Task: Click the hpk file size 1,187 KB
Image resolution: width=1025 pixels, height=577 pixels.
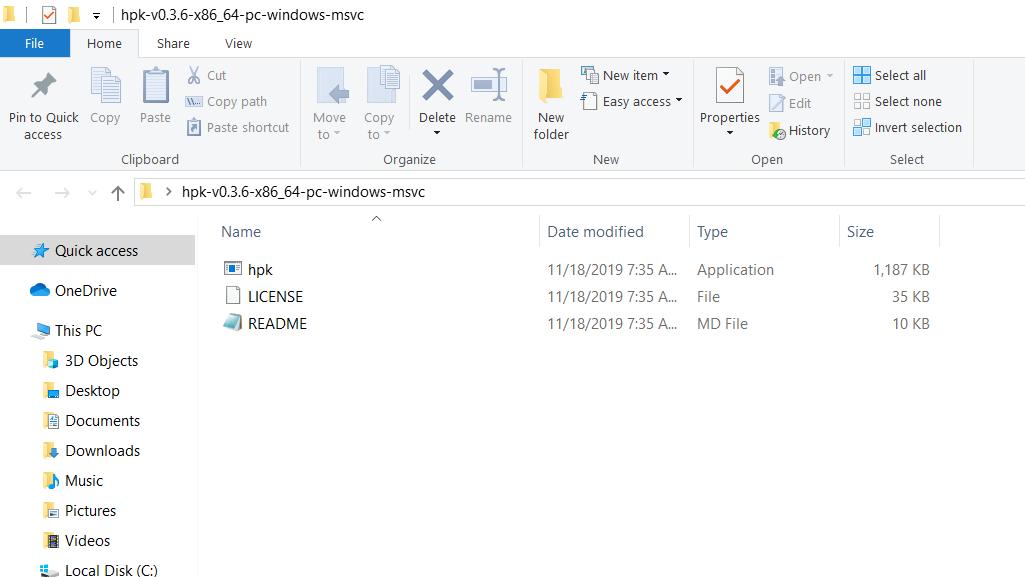Action: (x=901, y=270)
